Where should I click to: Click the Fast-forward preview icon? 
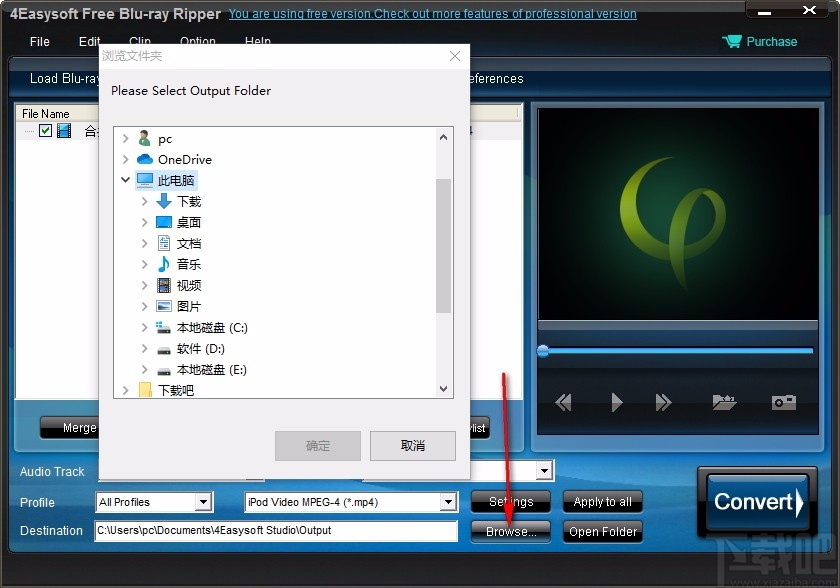tap(663, 402)
